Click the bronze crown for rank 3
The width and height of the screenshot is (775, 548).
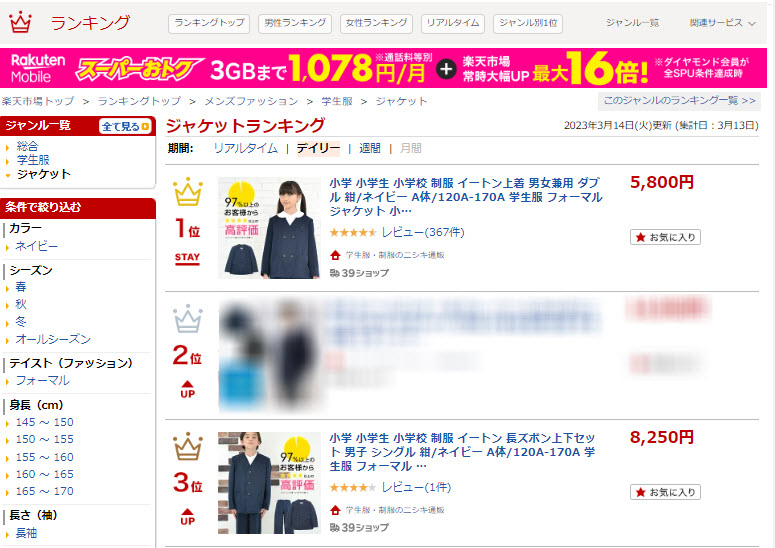(188, 446)
